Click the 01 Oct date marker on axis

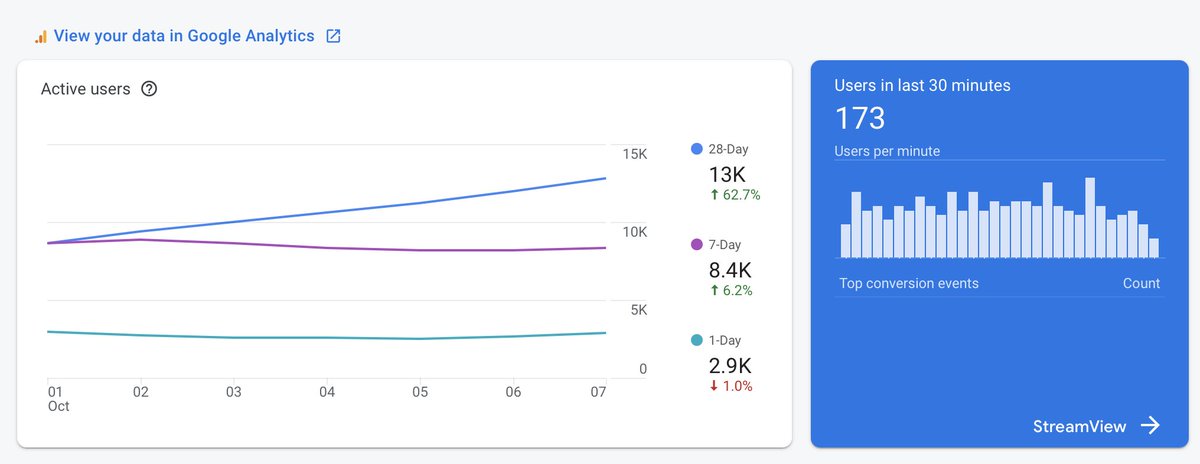click(x=56, y=400)
